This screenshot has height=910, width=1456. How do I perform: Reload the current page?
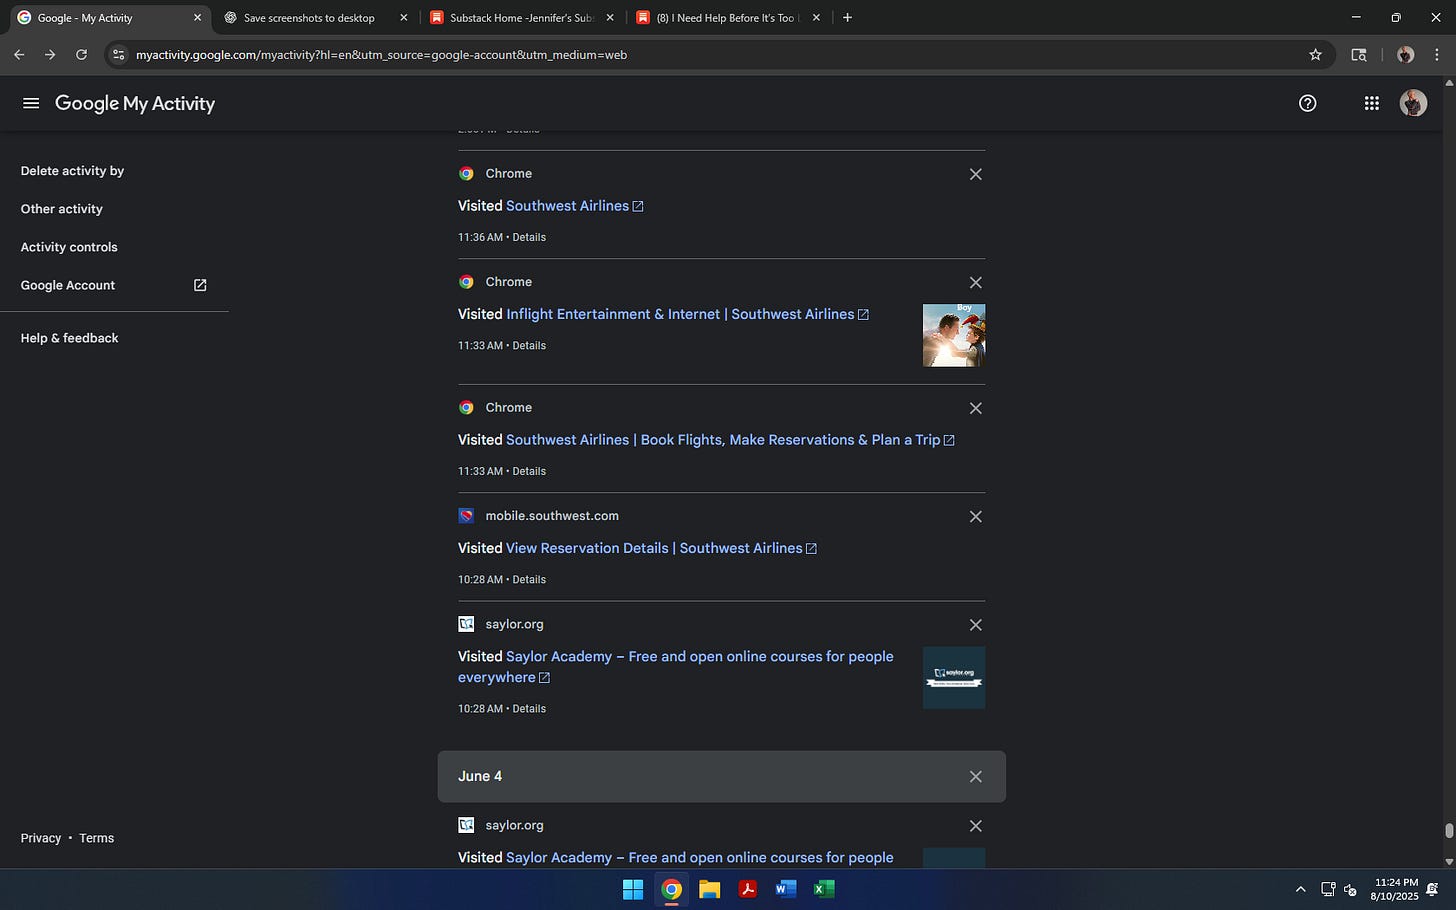(x=82, y=55)
